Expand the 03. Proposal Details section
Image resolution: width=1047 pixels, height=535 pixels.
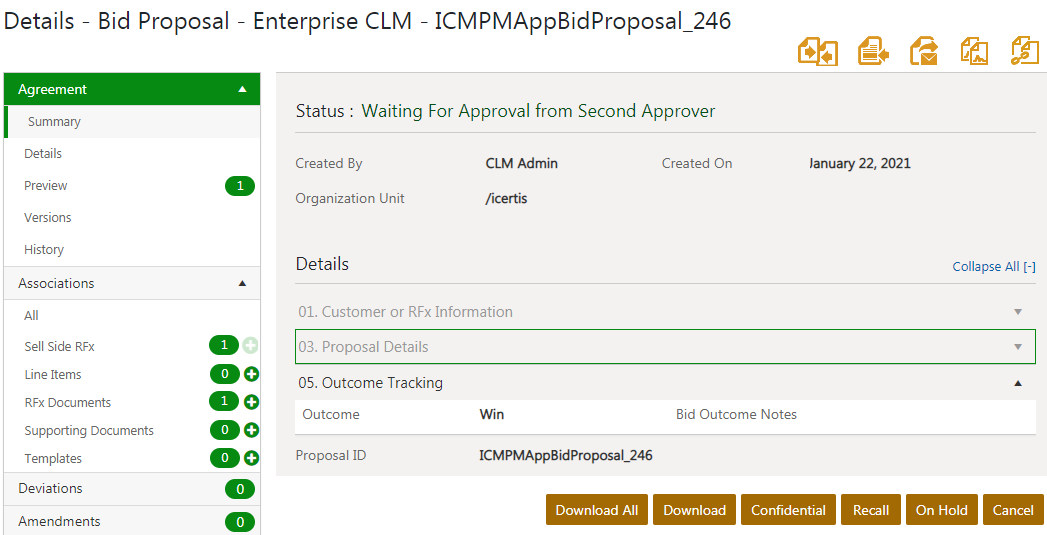click(1018, 347)
